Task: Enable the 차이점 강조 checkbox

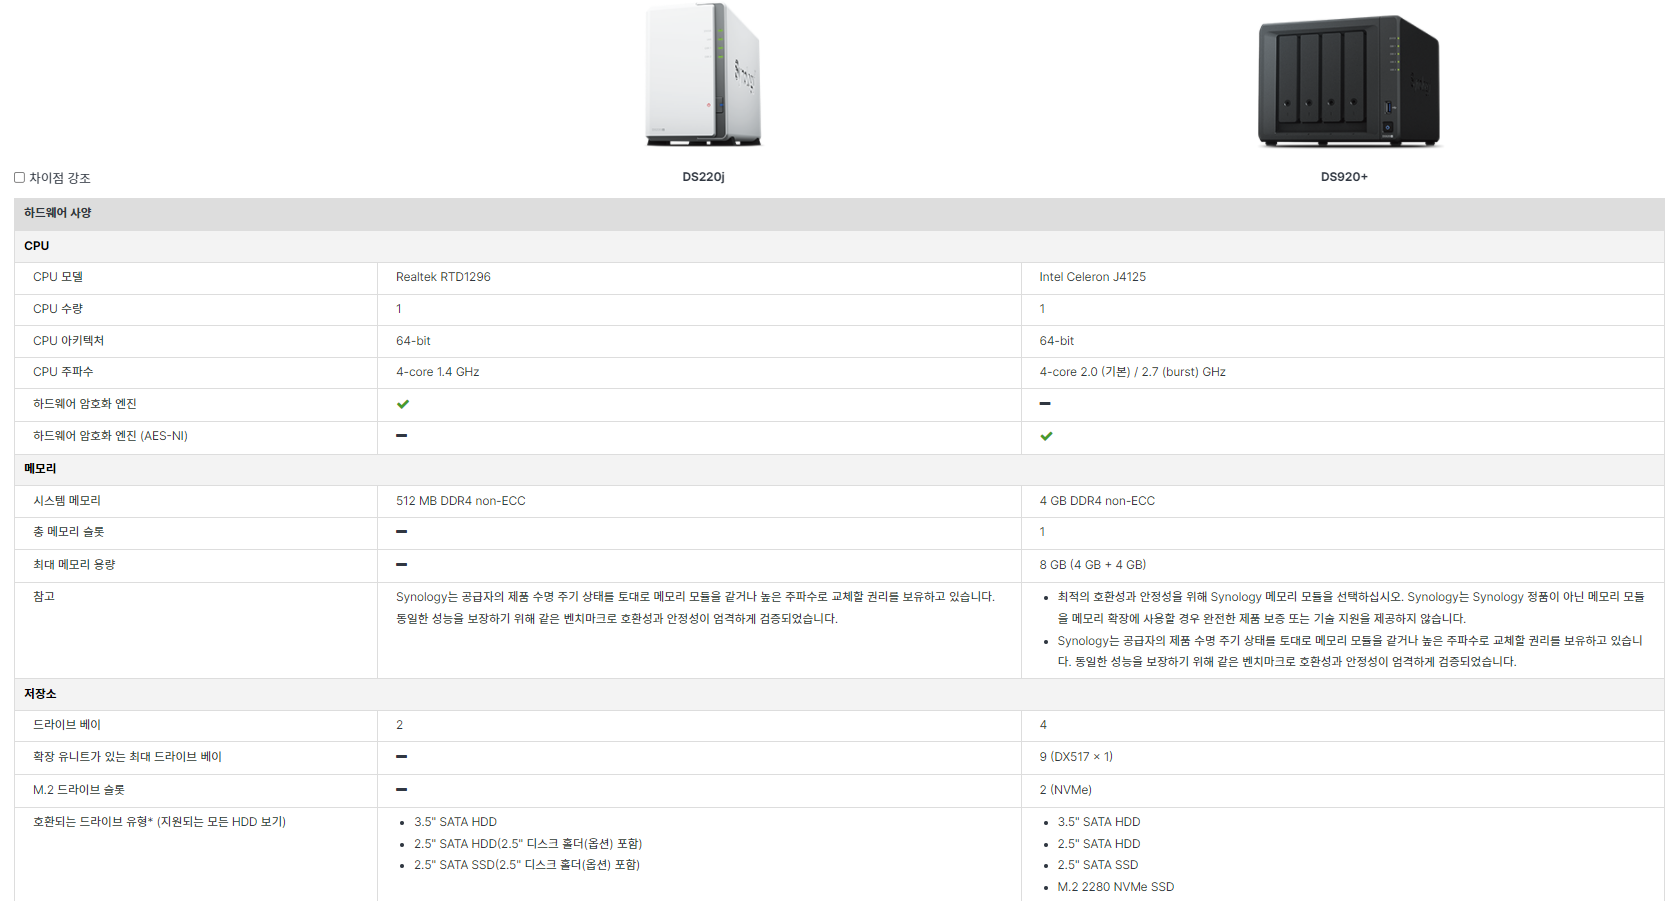Action: point(19,178)
